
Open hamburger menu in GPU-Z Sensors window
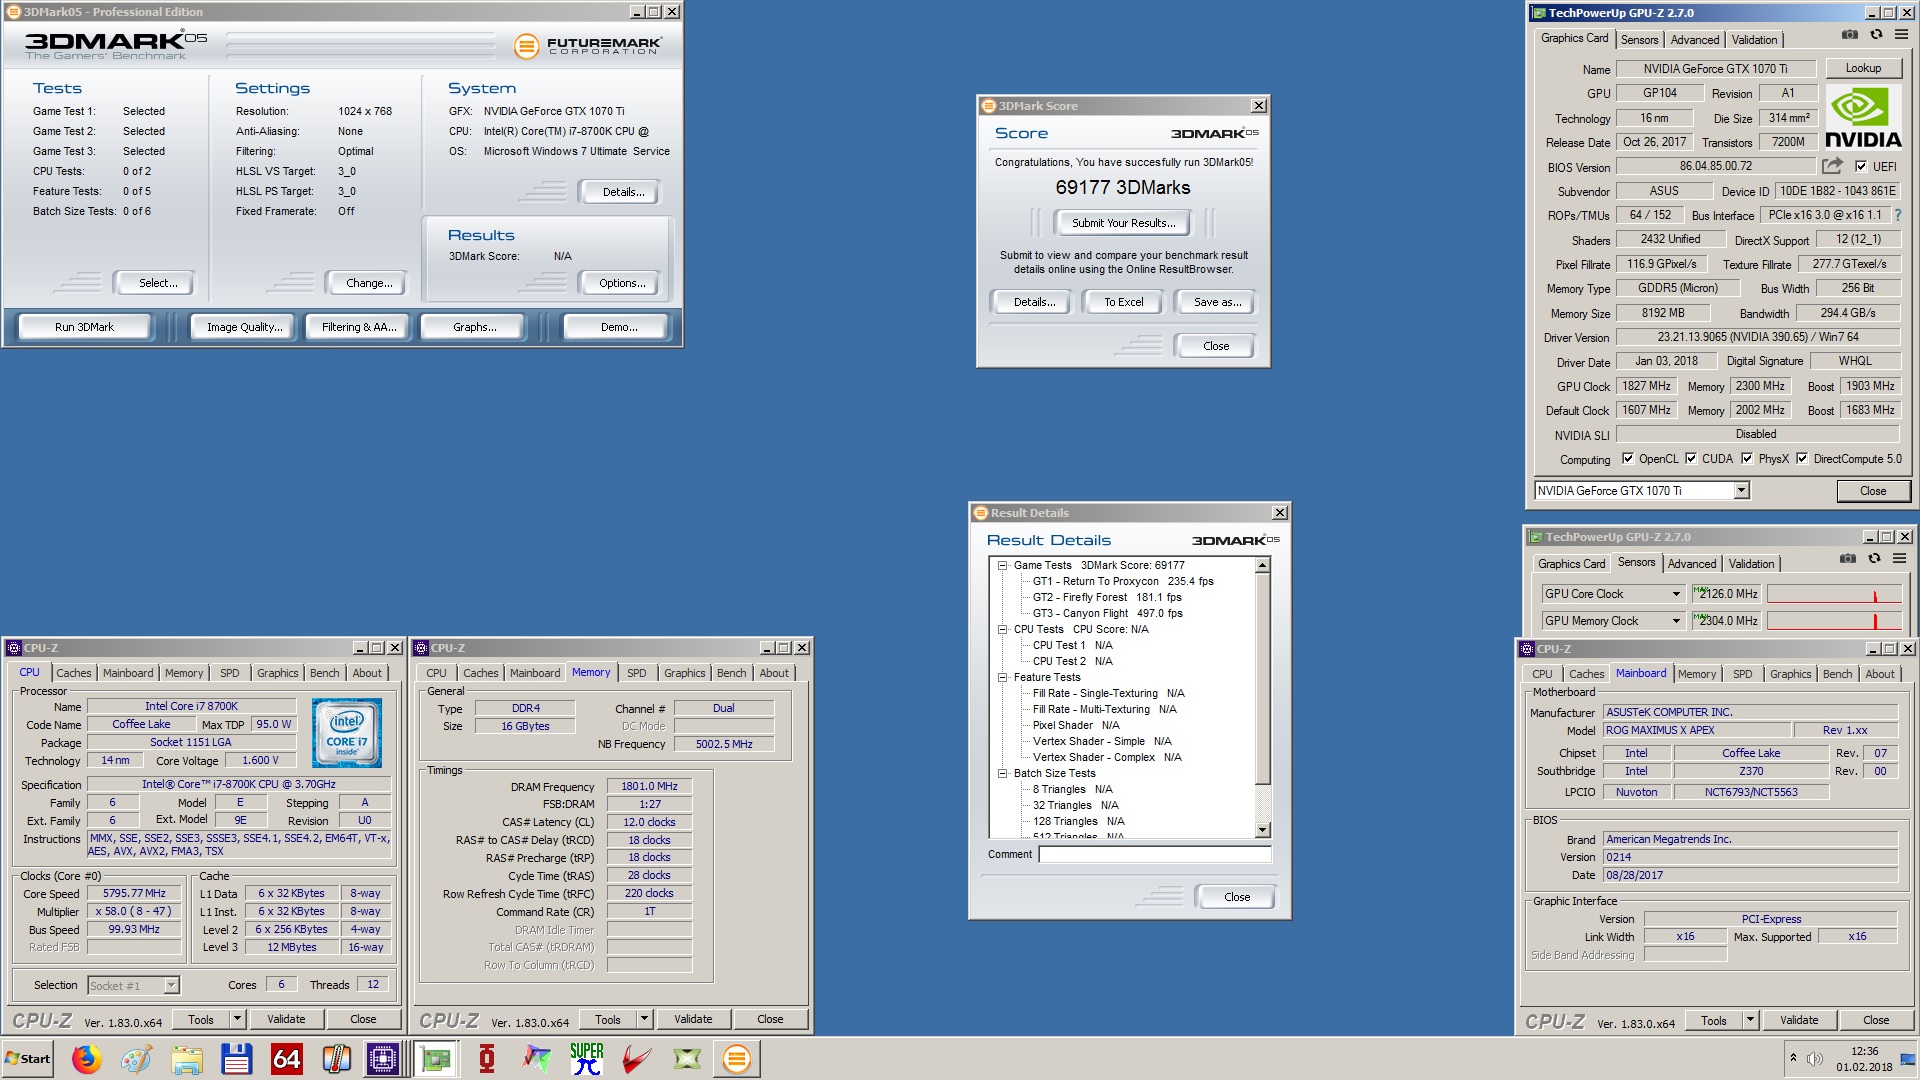tap(1899, 558)
